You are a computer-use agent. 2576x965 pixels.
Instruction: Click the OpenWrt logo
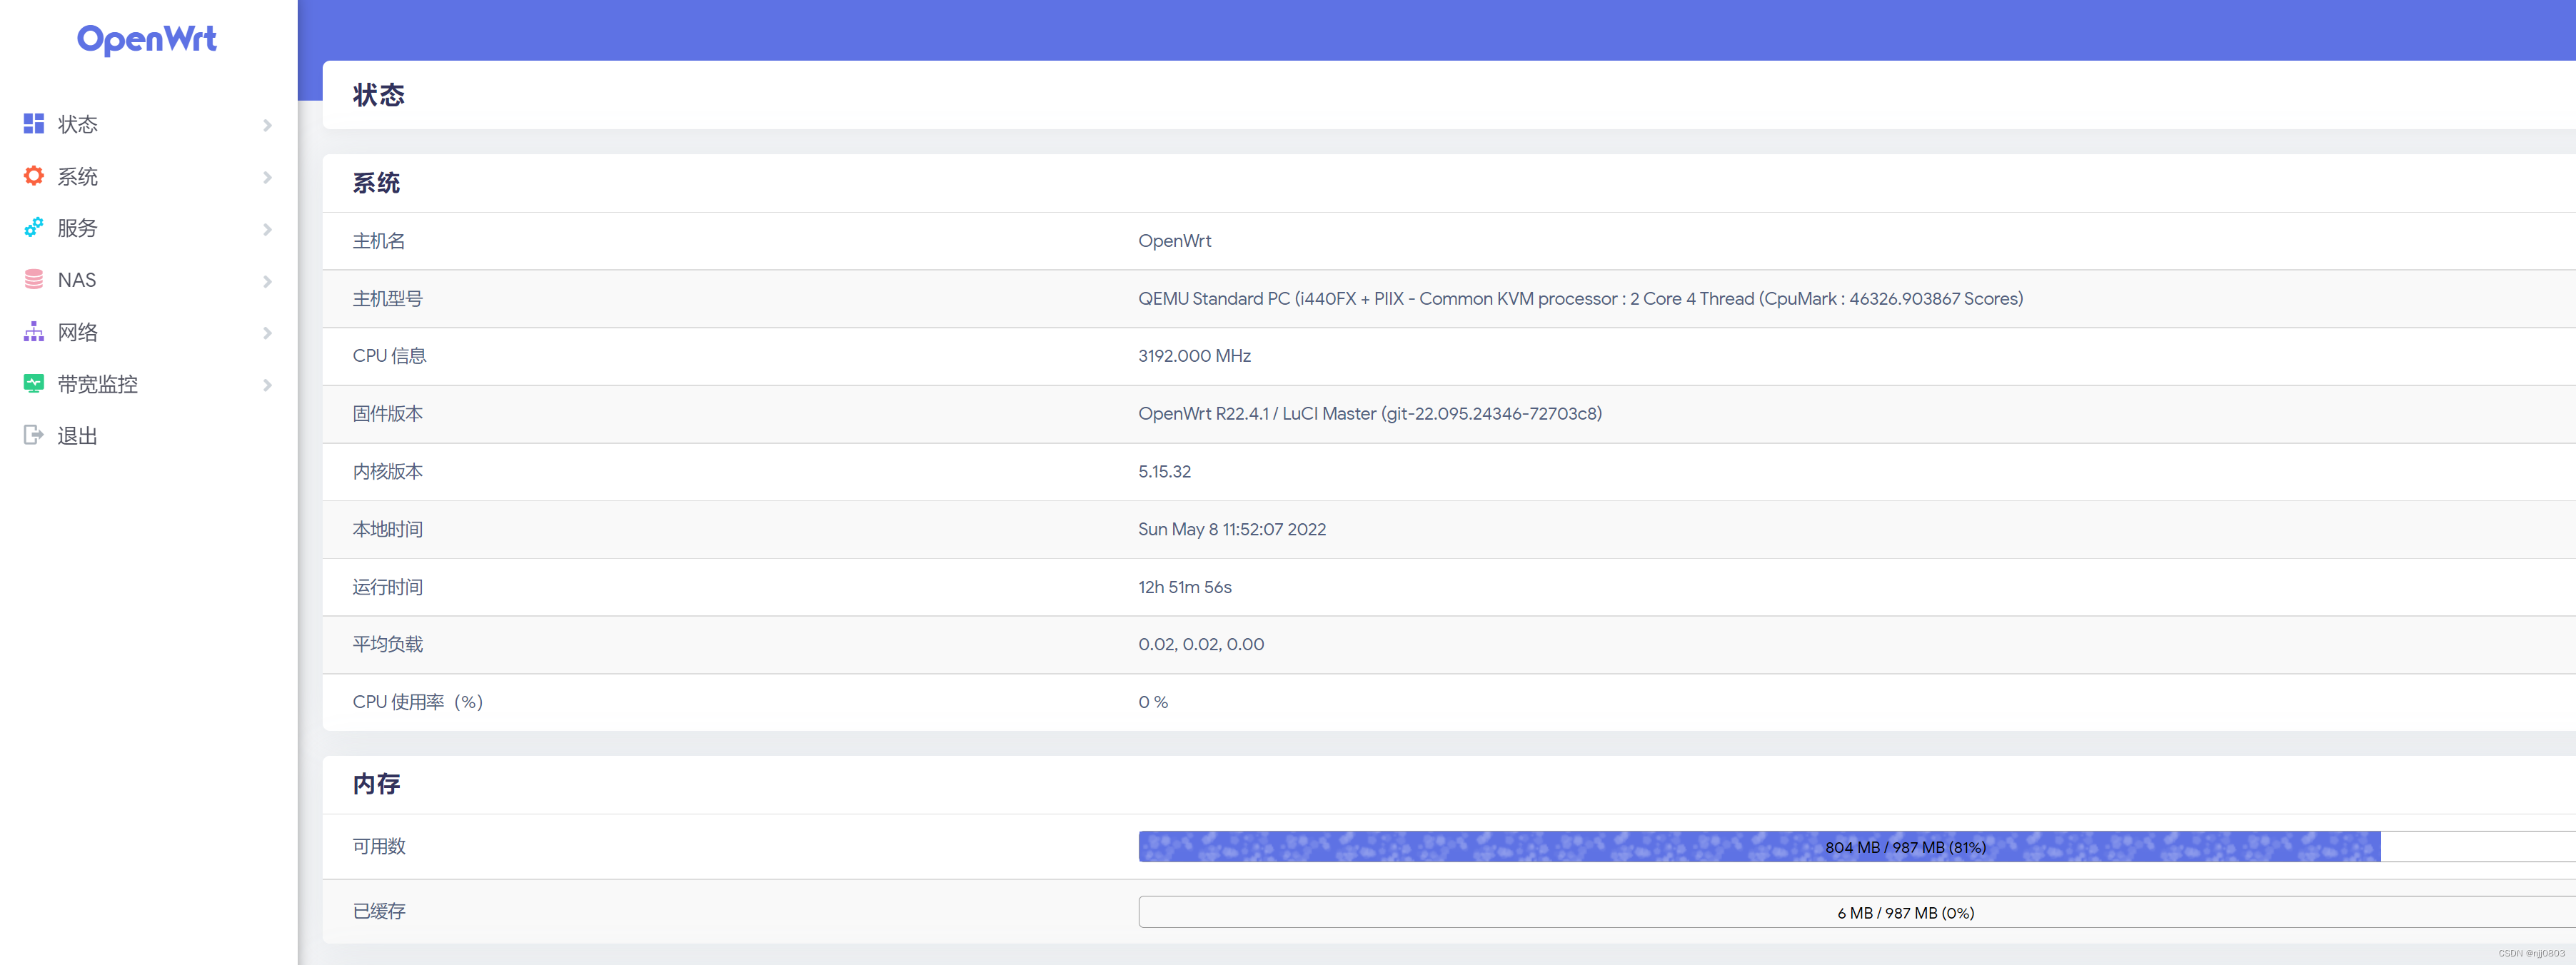click(x=147, y=39)
